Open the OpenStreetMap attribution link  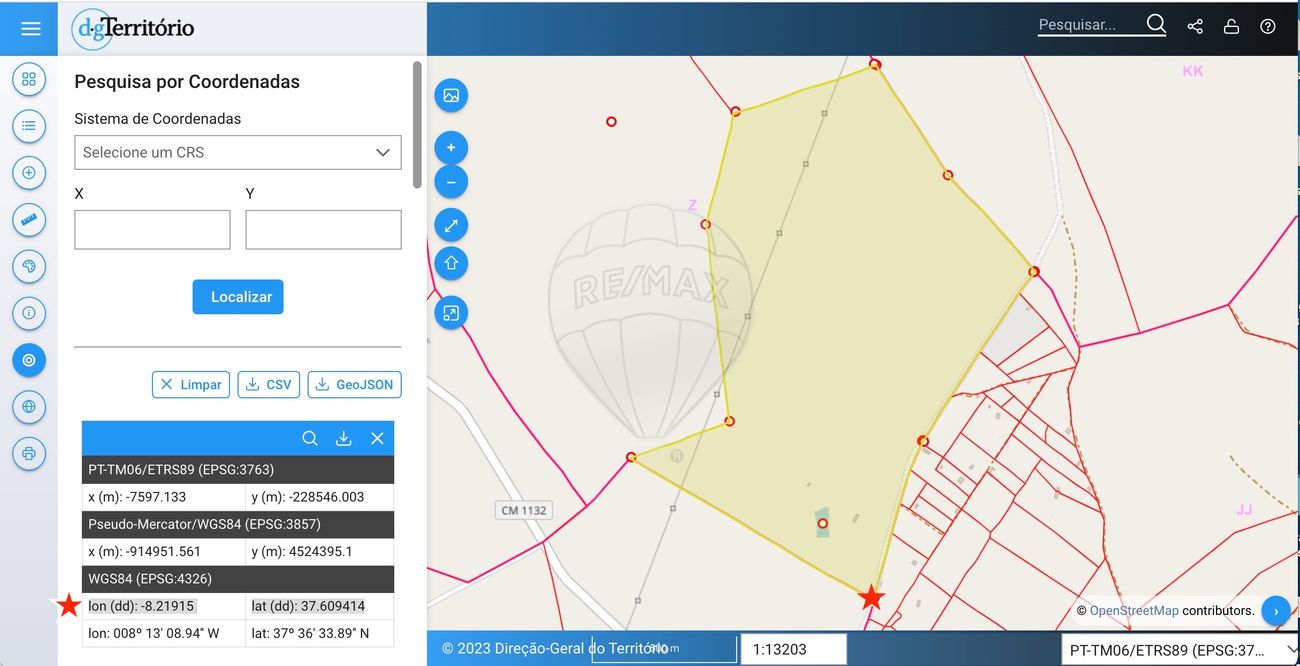[1134, 610]
